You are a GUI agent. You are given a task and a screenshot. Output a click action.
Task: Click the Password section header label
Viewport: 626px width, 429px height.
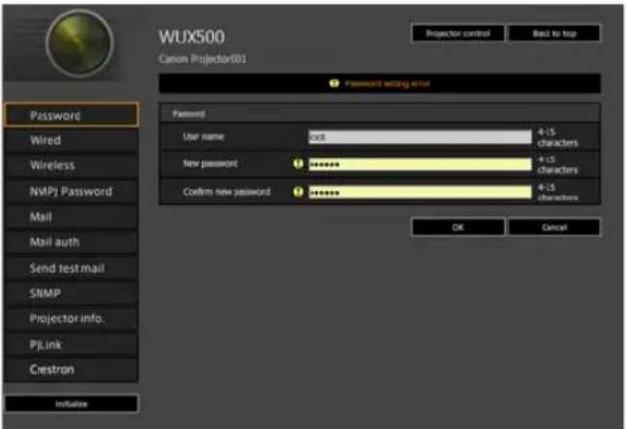[188, 114]
